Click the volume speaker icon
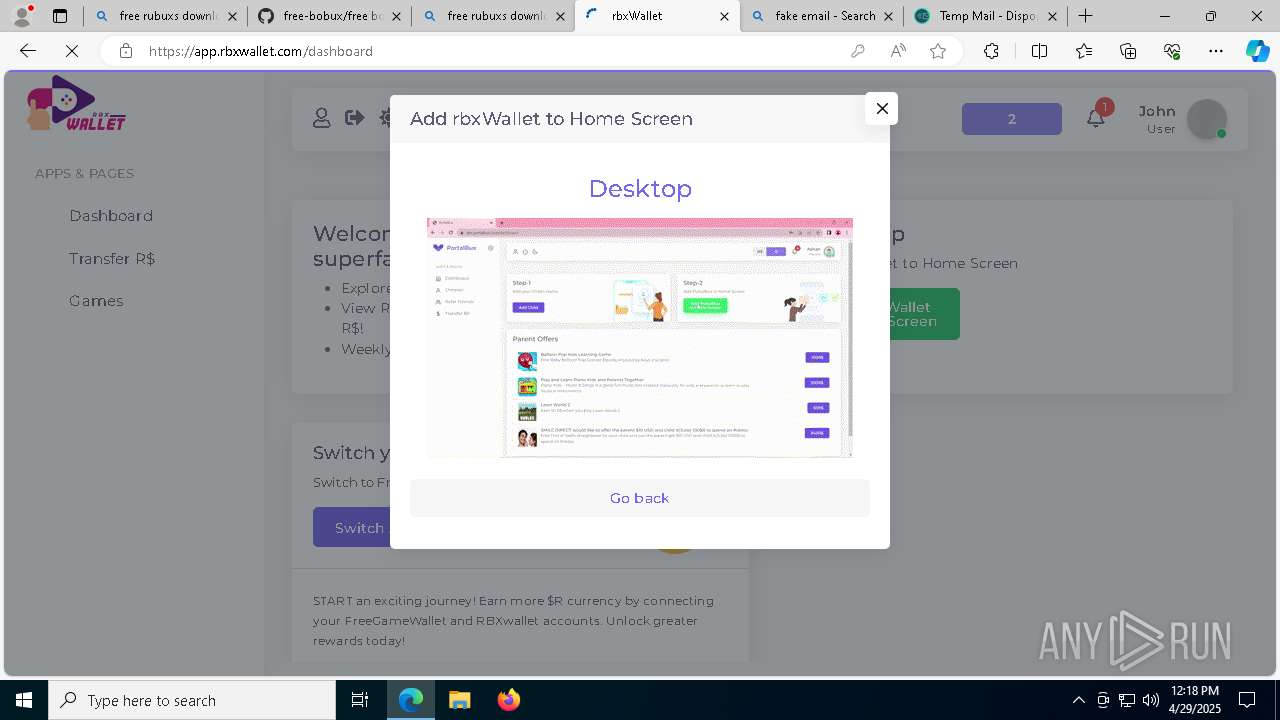Image resolution: width=1280 pixels, height=720 pixels. coord(1151,700)
